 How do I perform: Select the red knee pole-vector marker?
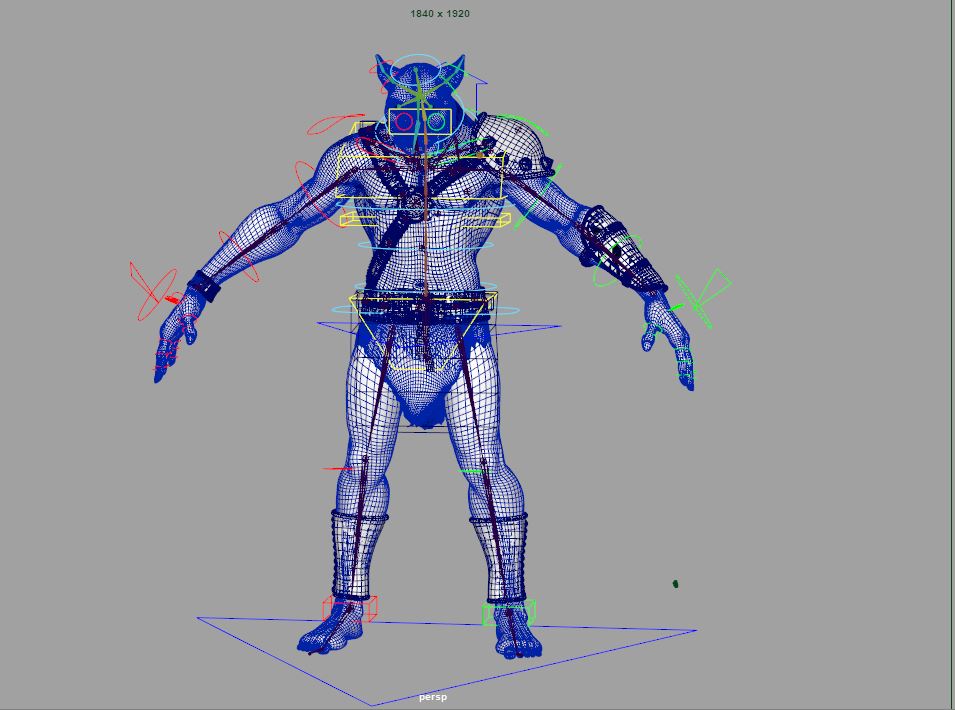tap(336, 469)
